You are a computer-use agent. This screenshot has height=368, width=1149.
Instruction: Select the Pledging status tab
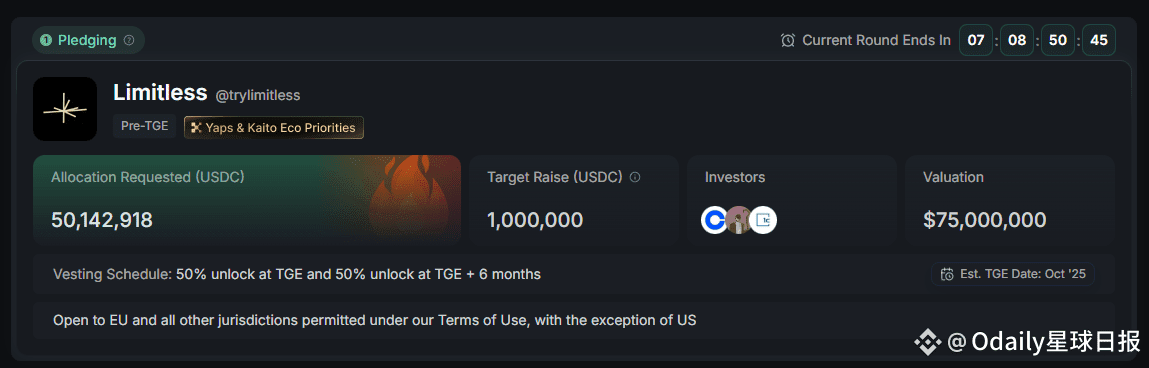click(88, 40)
